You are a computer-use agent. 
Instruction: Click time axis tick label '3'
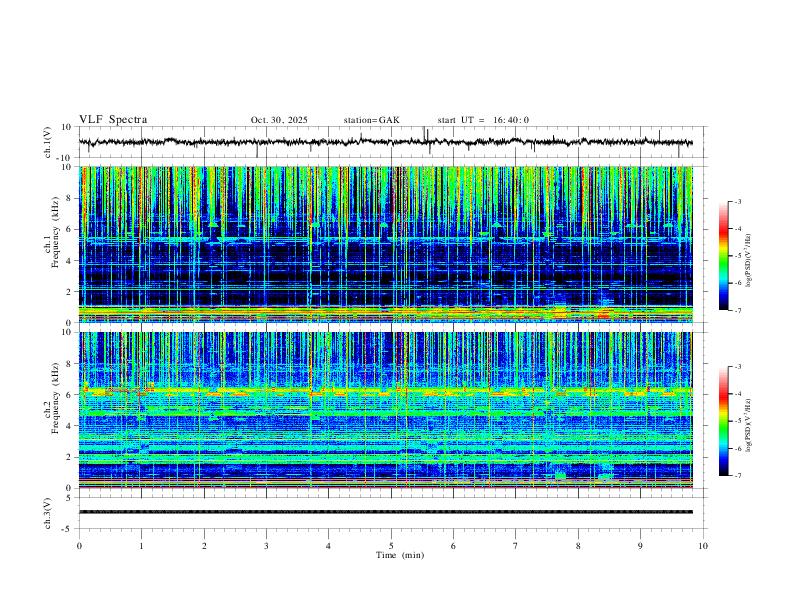(x=266, y=546)
